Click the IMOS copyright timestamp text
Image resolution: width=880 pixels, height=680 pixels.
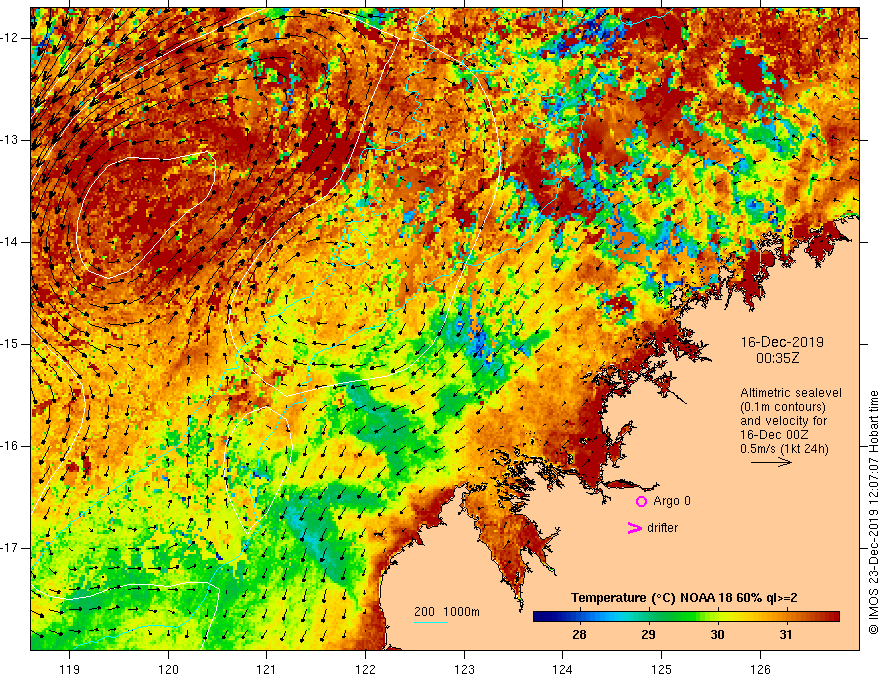(x=873, y=513)
